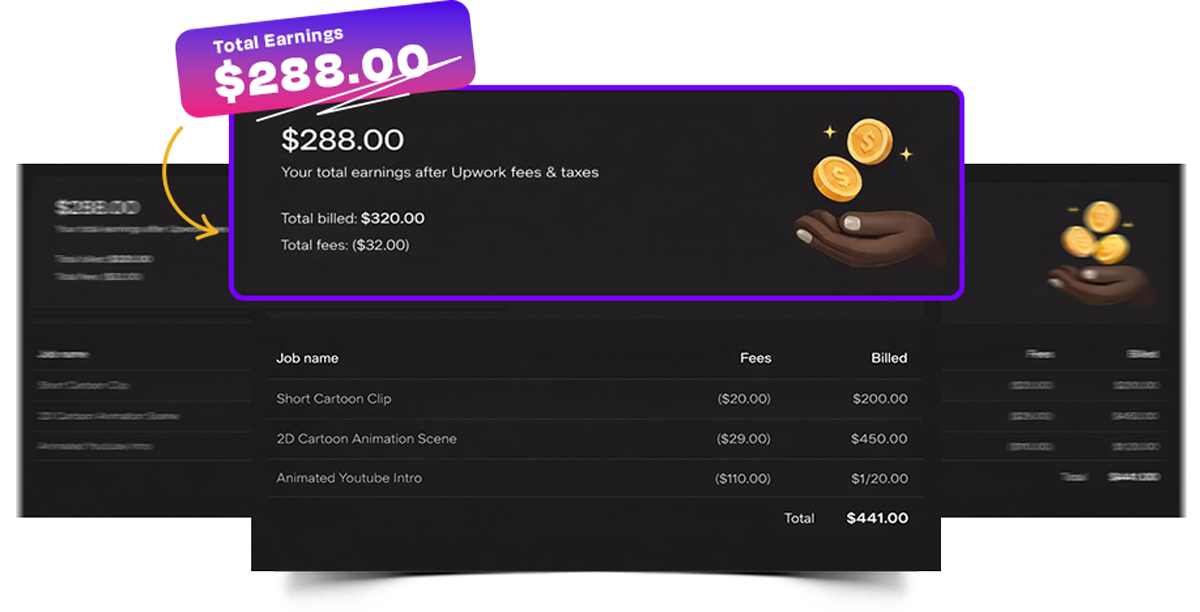Viewport: 1200px width, 612px height.
Task: Click the blurred coins icon on the right panel
Action: [1100, 250]
